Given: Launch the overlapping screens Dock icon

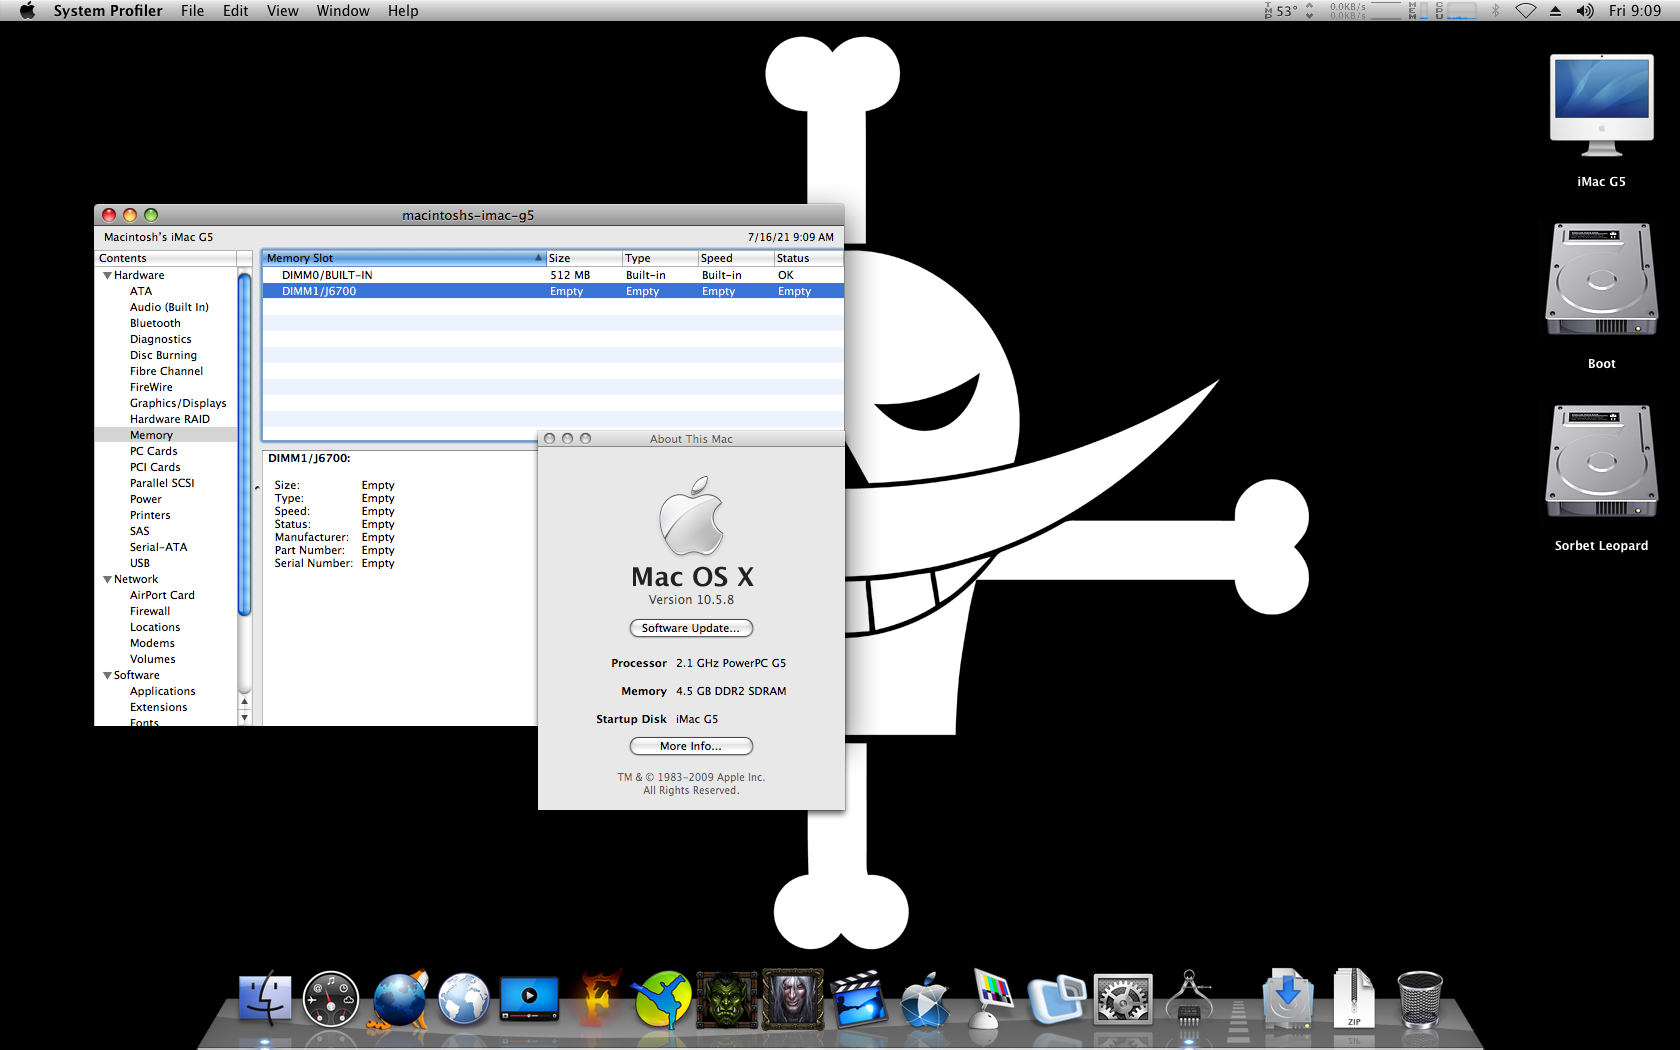Looking at the screenshot, I should click(x=1057, y=999).
